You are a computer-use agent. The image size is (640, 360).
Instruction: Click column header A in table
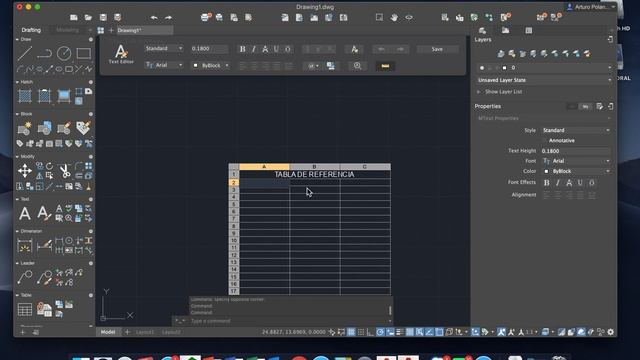[x=264, y=167]
